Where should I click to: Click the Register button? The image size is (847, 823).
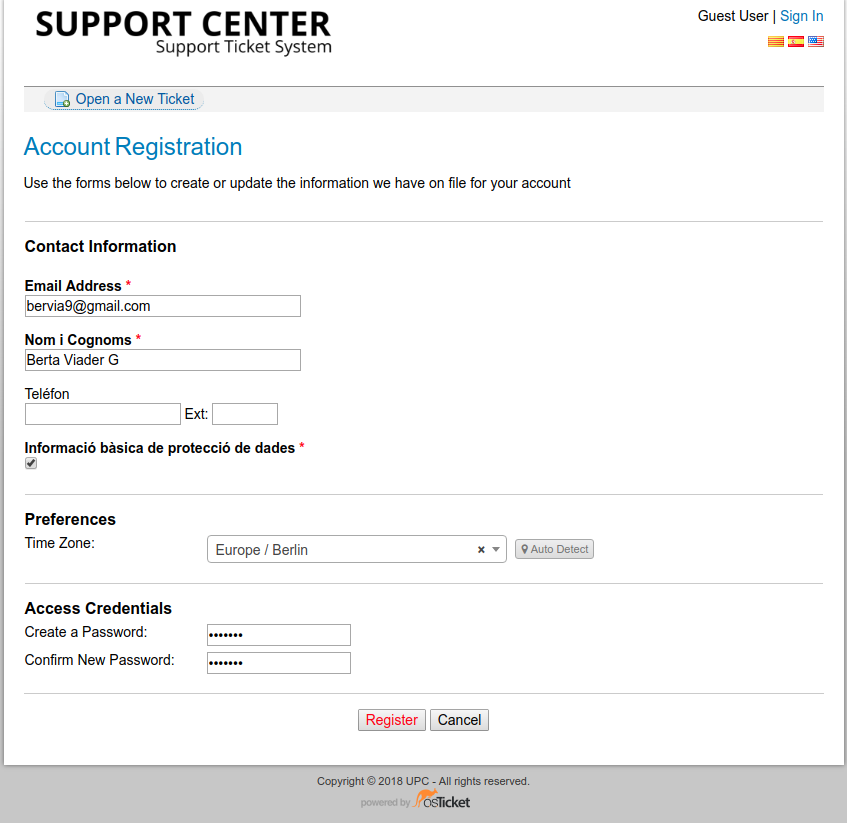tap(391, 719)
